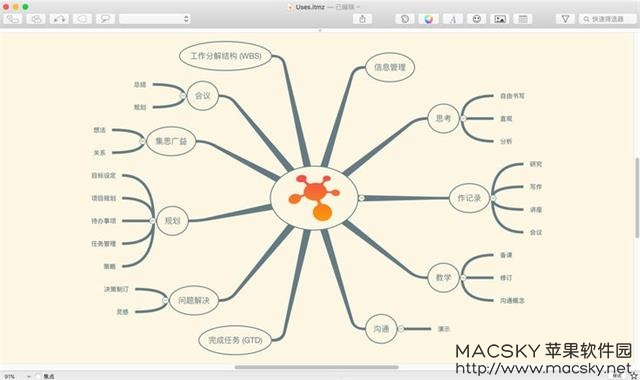
Task: Select the central orange logo node
Action: tap(314, 198)
